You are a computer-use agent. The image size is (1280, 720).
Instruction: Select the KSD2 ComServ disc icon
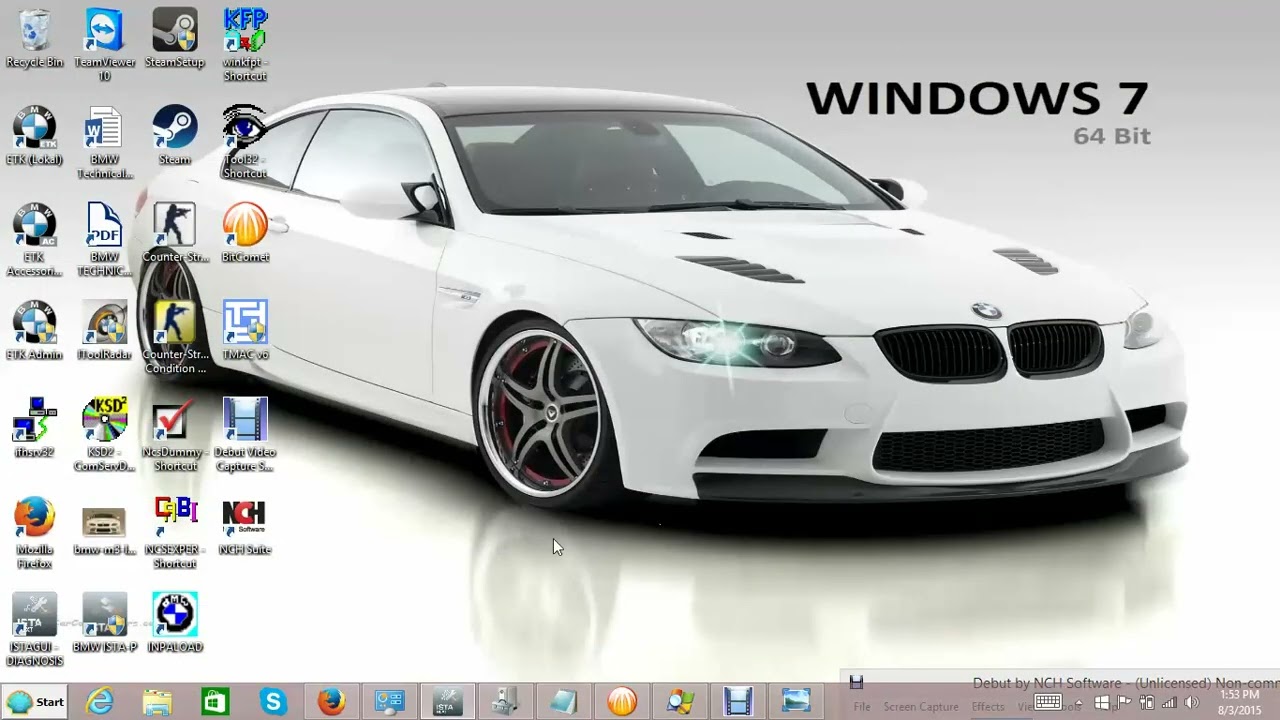point(104,435)
